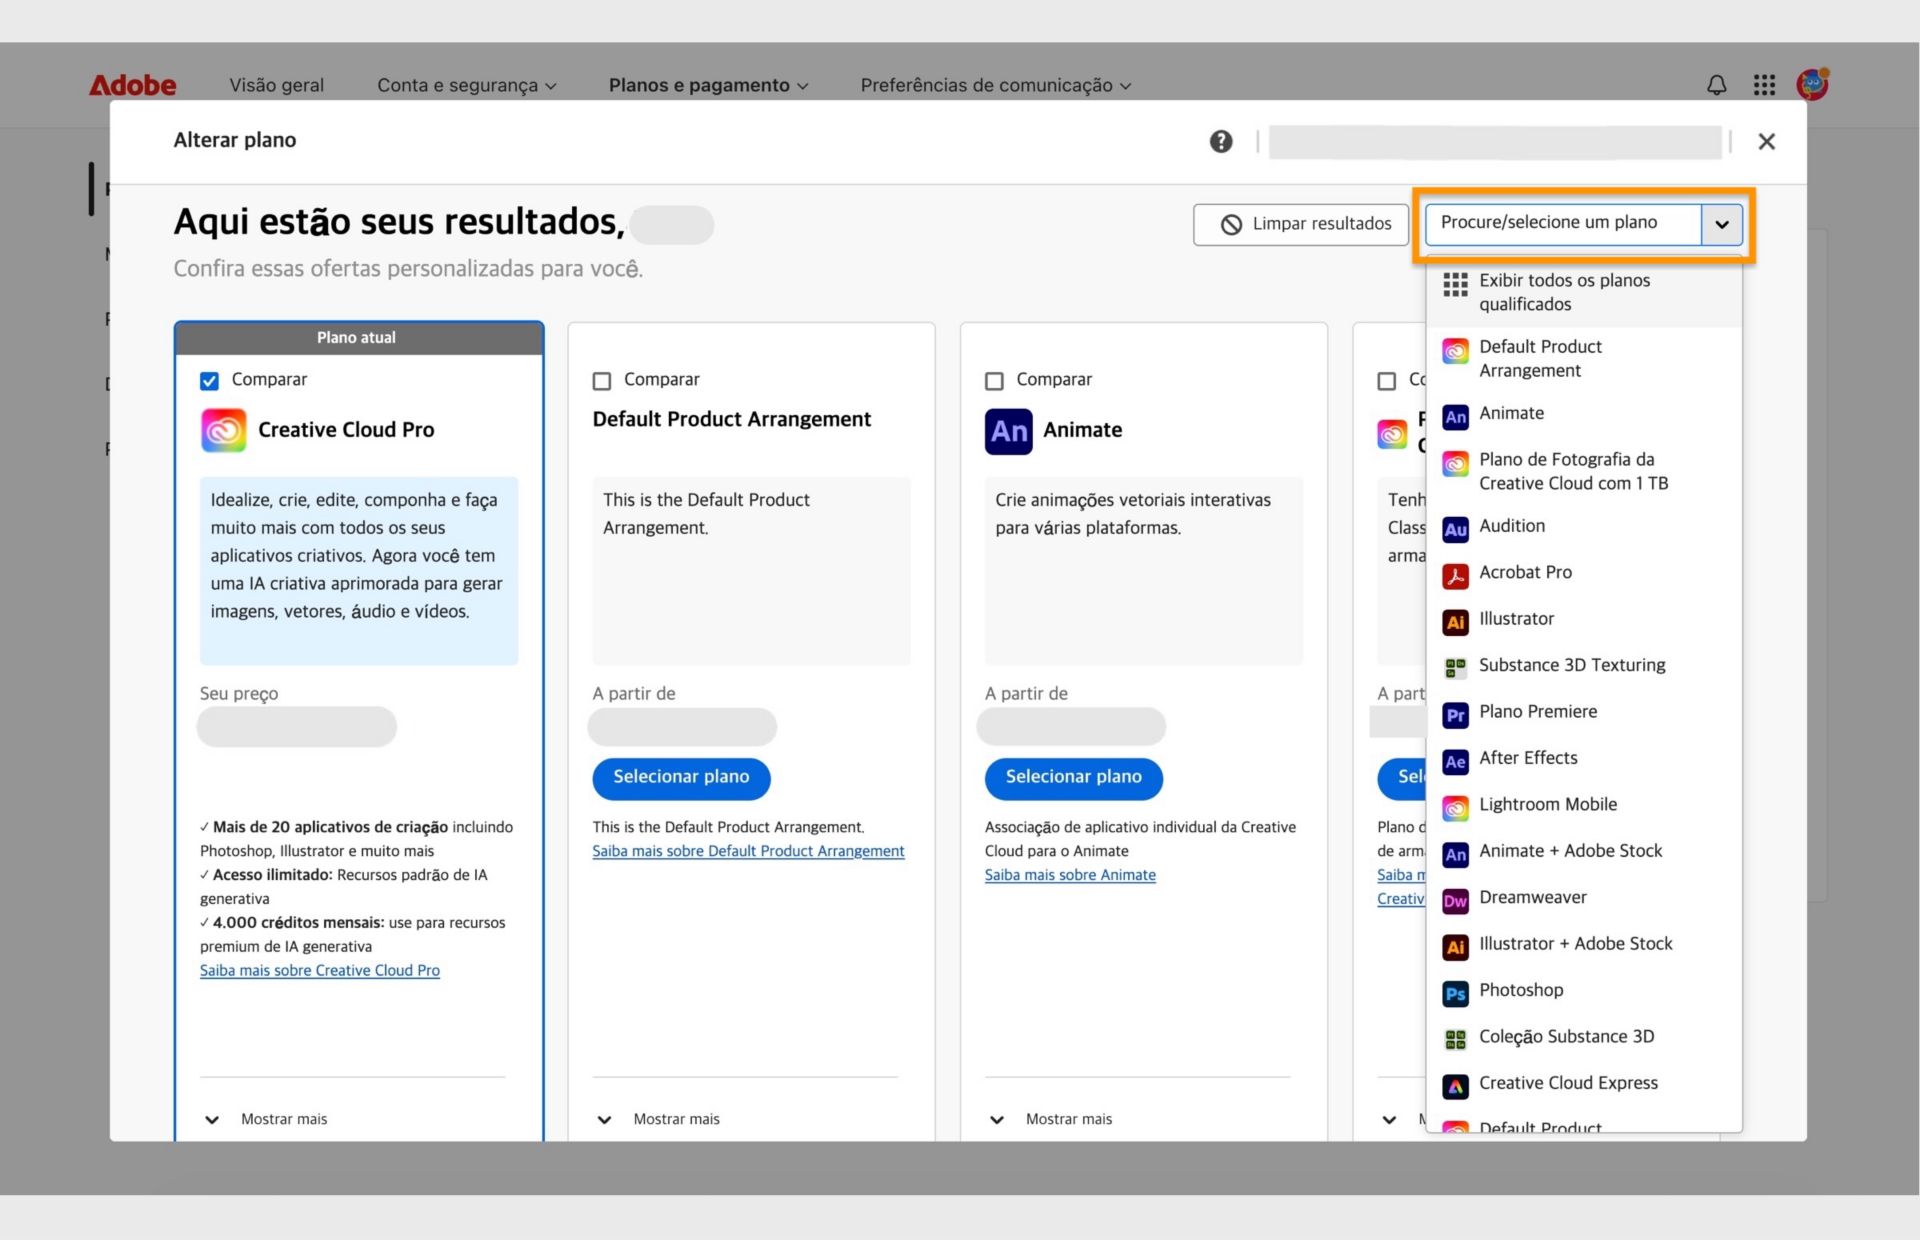
Task: Enable Comparar for Default Product Arrangement
Action: 601,380
